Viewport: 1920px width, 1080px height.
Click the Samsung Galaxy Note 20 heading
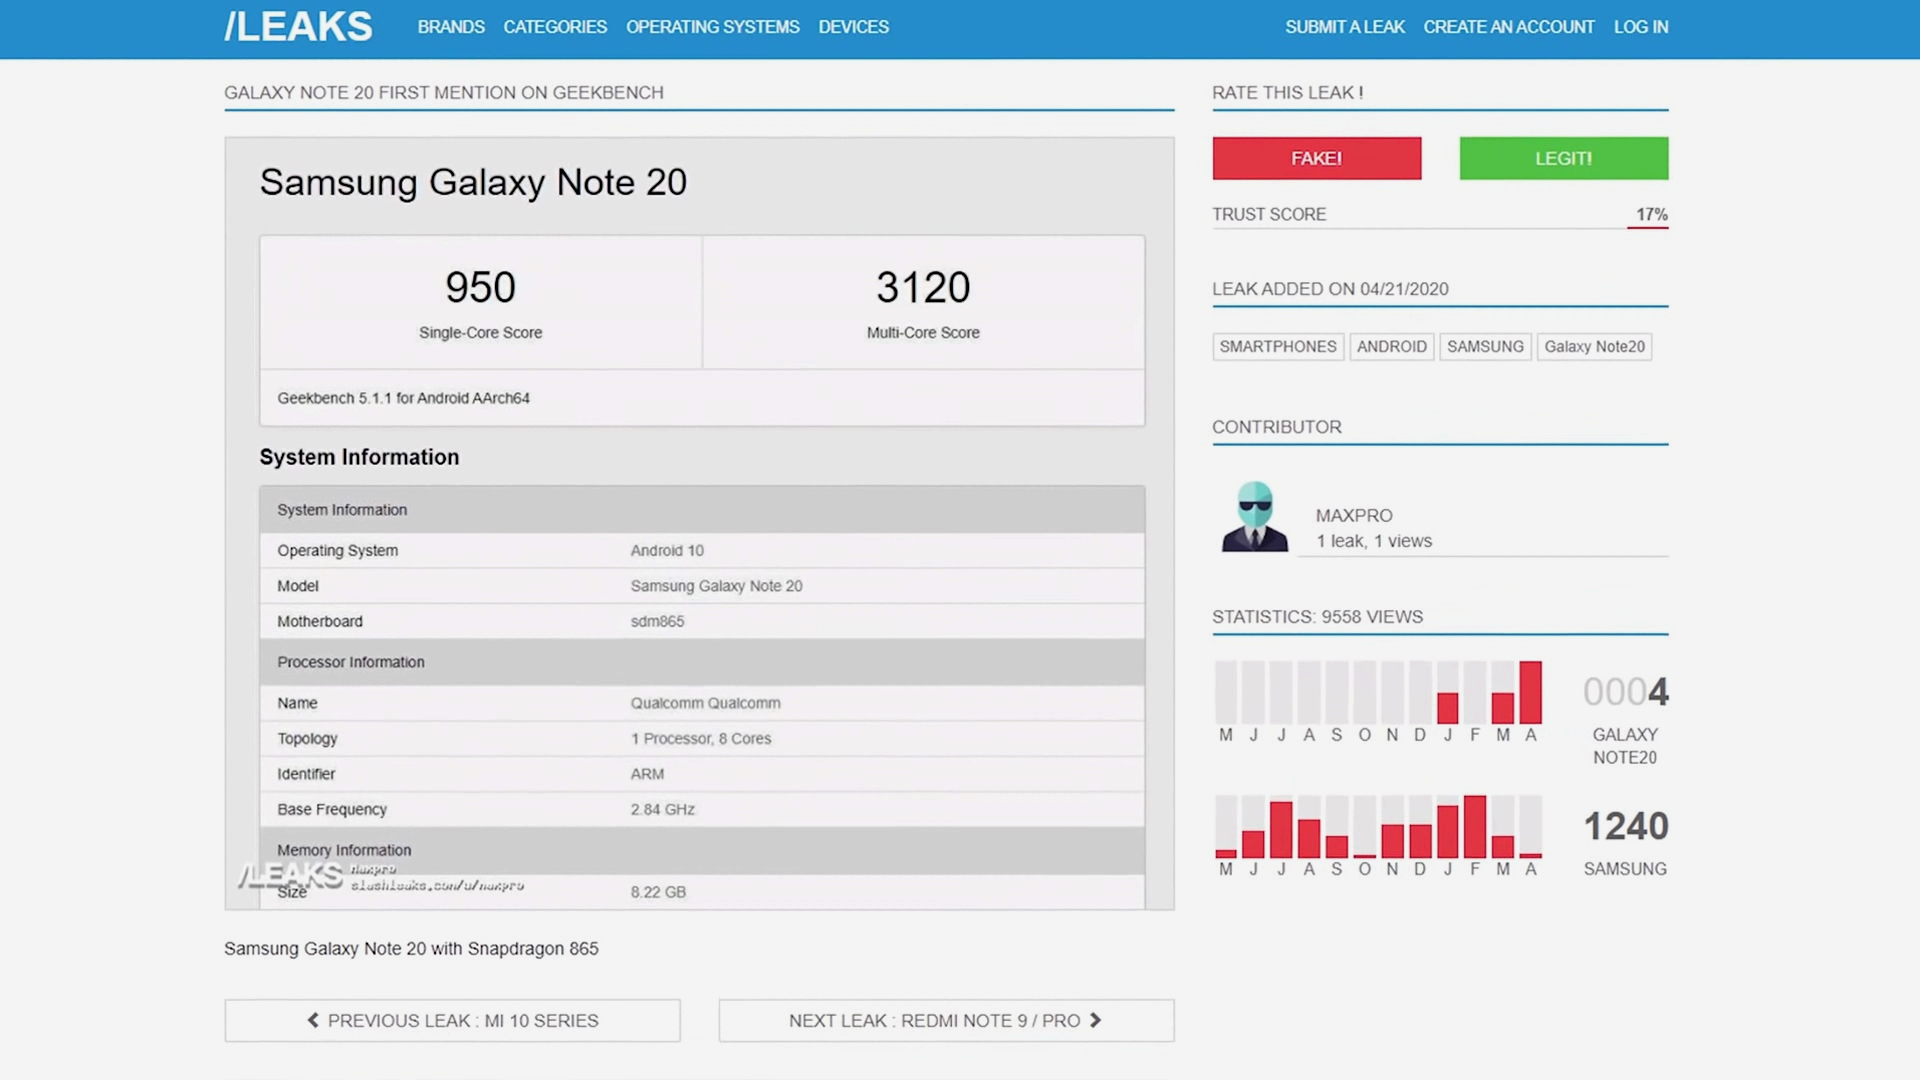pyautogui.click(x=473, y=182)
